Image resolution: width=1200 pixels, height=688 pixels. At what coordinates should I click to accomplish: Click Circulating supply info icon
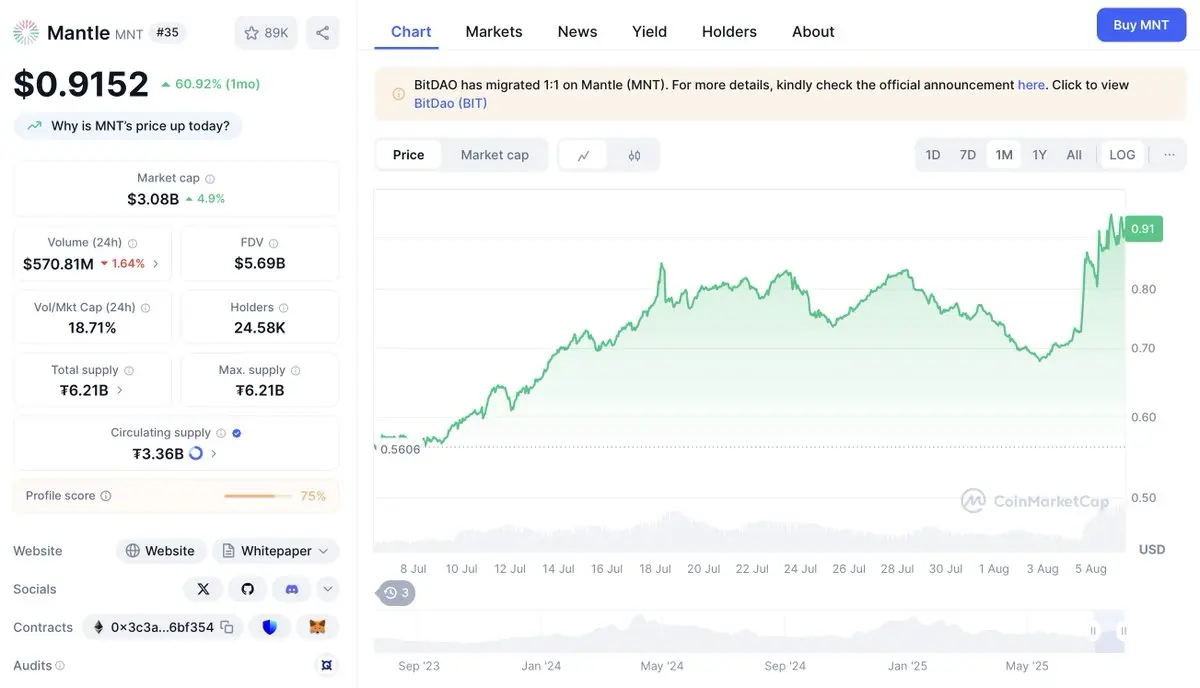221,433
